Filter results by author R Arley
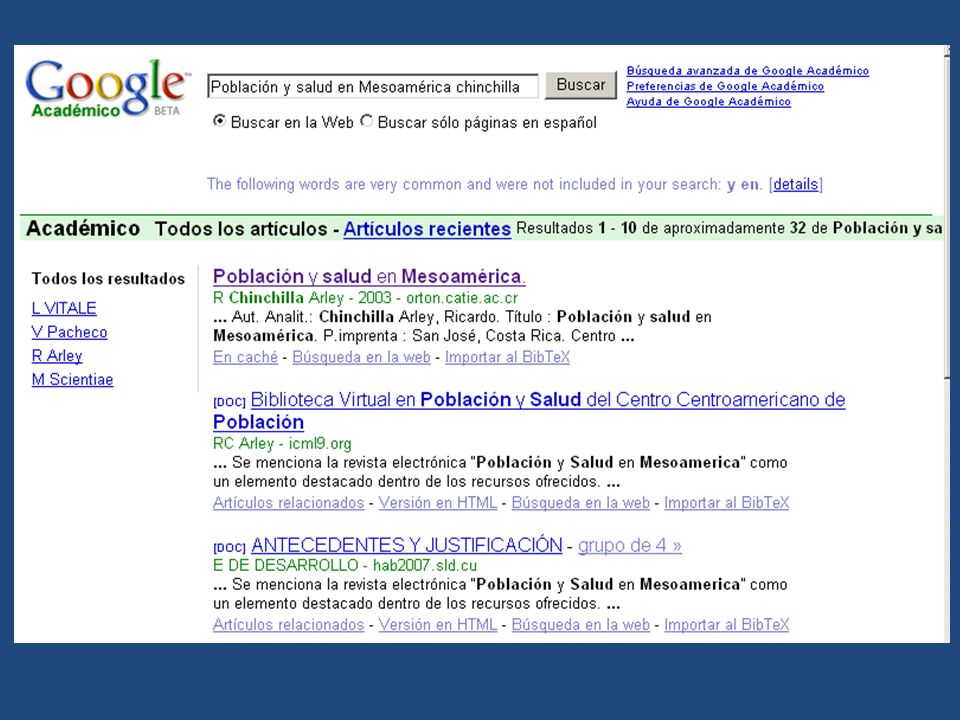 click(57, 356)
